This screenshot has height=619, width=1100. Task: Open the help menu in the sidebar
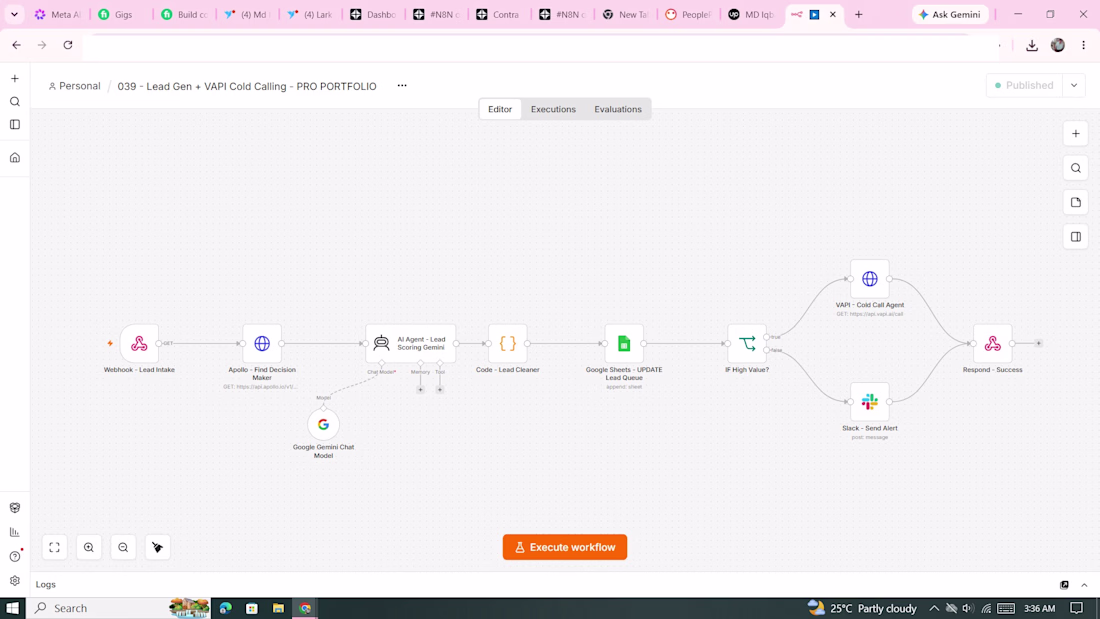[15, 557]
